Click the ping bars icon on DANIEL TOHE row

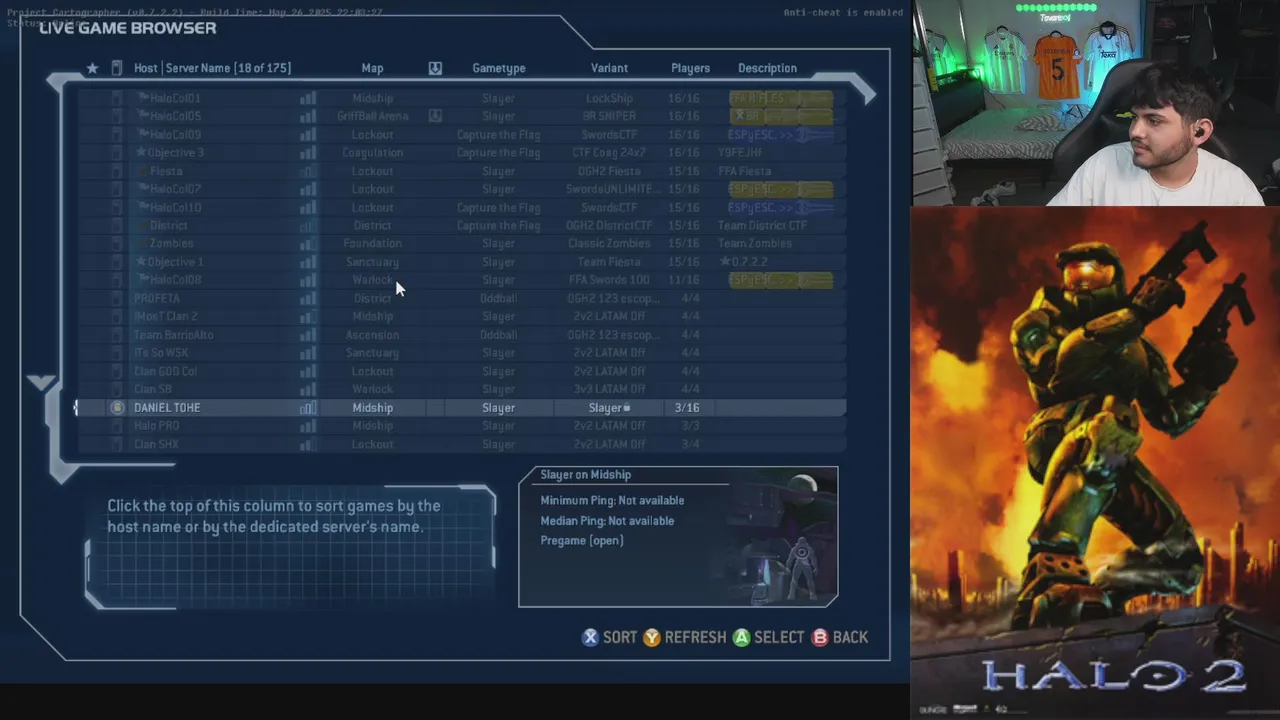point(308,408)
